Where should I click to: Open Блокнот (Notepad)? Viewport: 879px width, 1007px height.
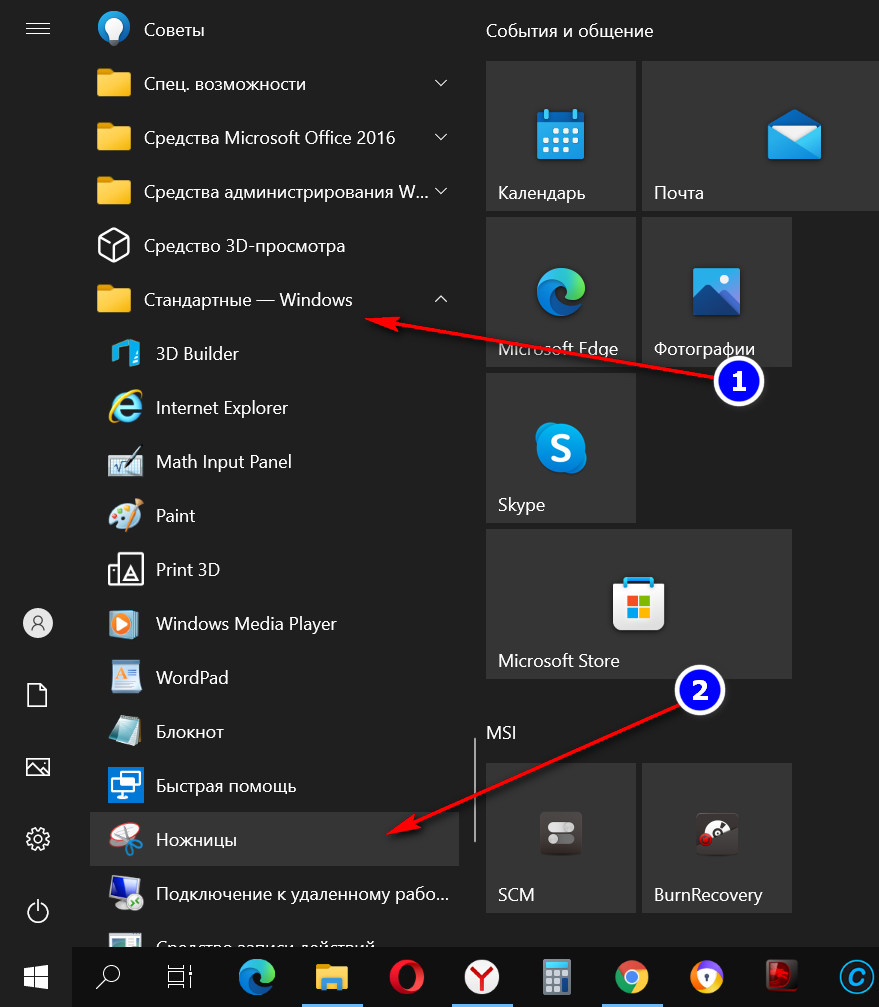[274, 731]
